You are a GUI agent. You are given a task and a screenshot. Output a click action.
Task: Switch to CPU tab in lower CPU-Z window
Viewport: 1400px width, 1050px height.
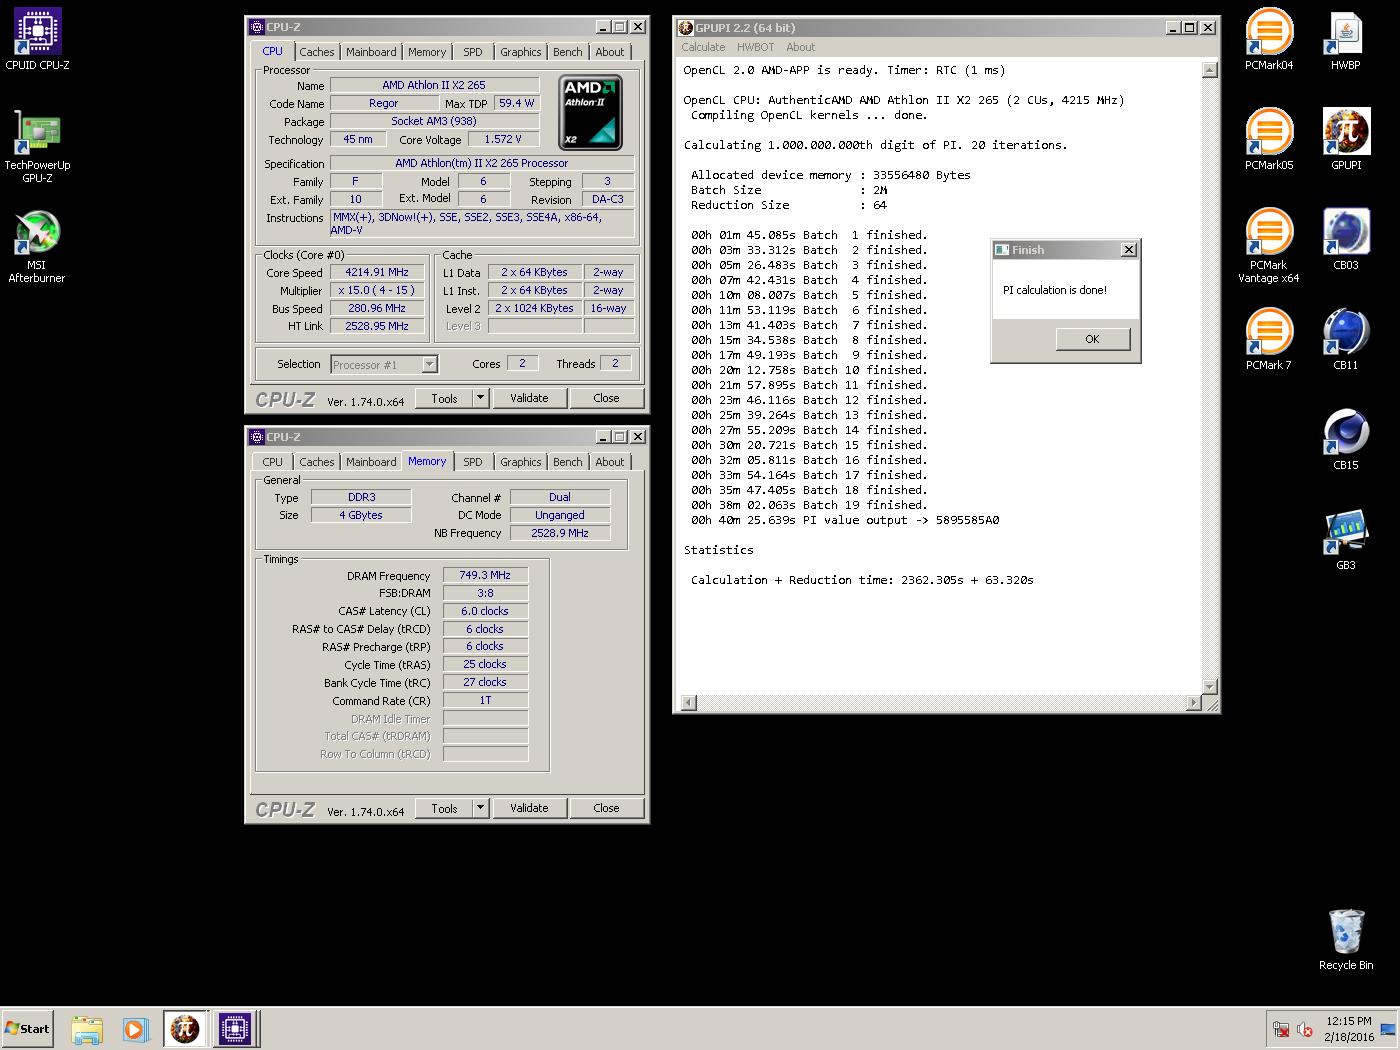click(273, 462)
